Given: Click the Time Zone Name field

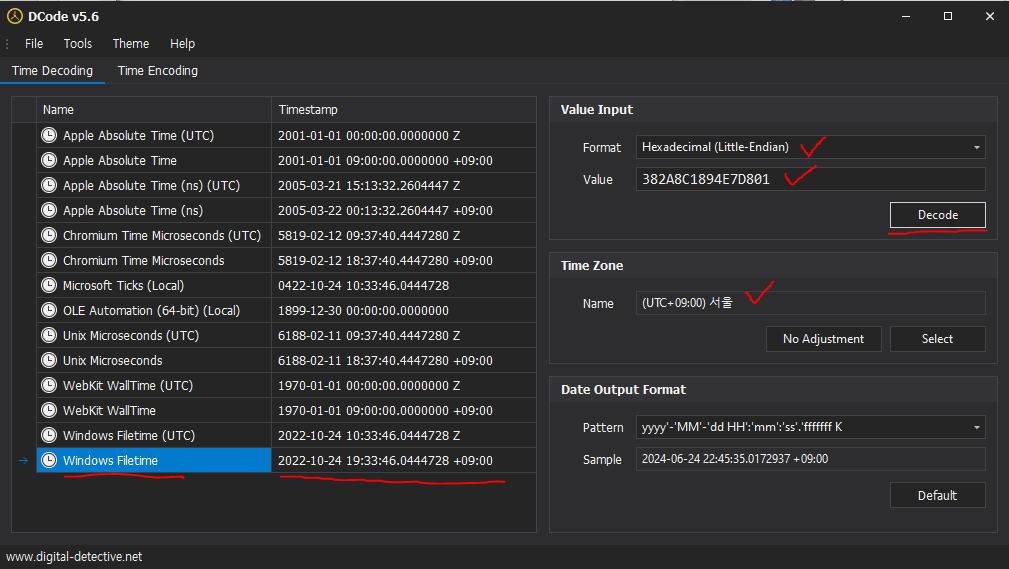Looking at the screenshot, I should (x=810, y=303).
